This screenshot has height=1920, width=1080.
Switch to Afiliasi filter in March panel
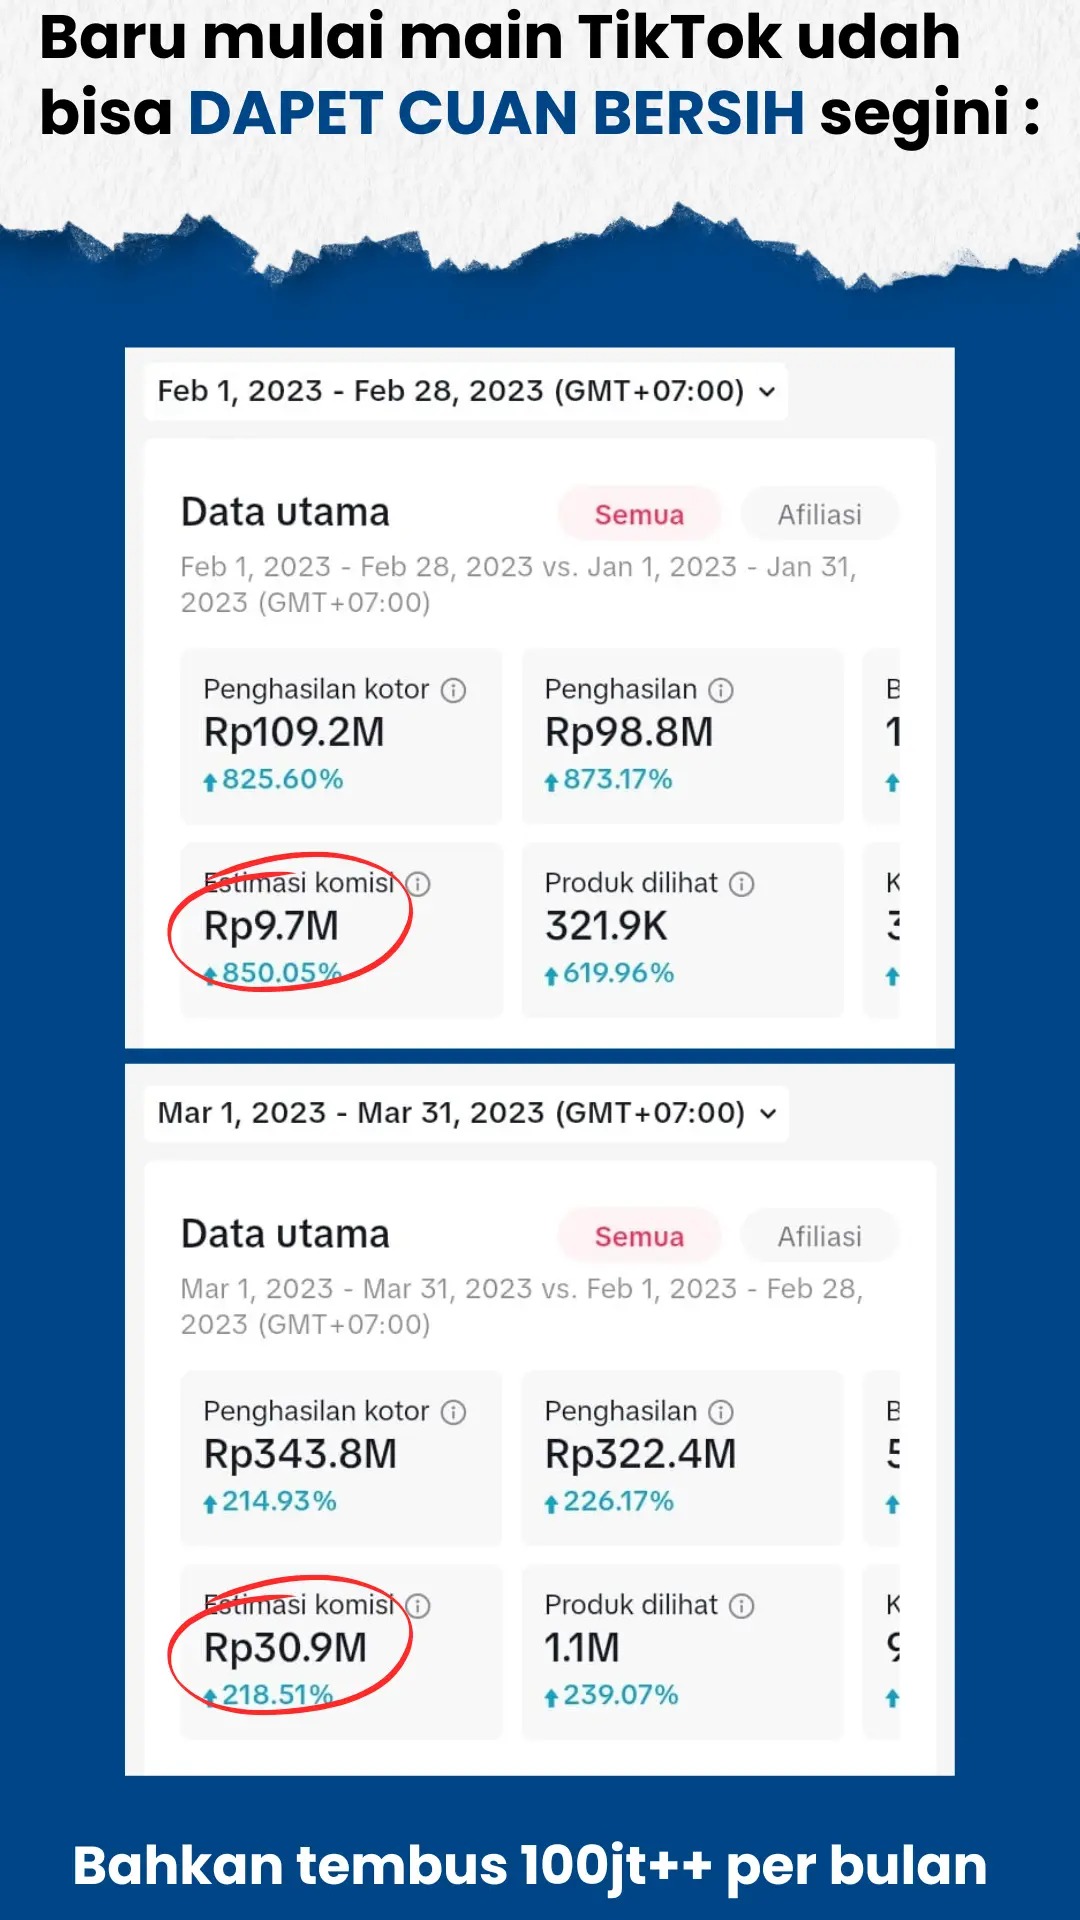[x=820, y=1236]
